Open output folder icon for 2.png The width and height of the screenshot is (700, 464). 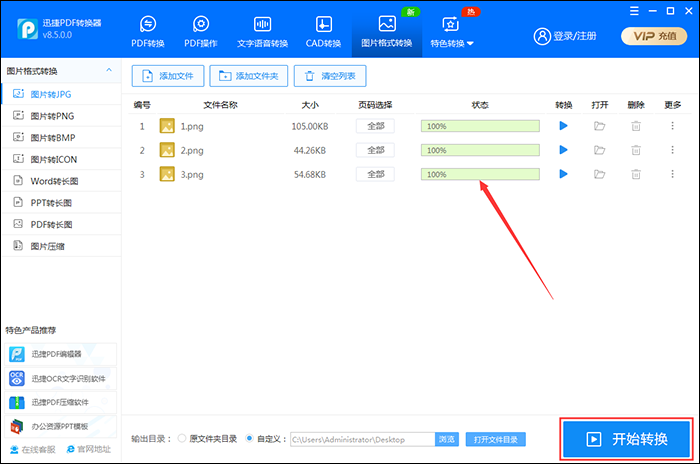point(600,150)
